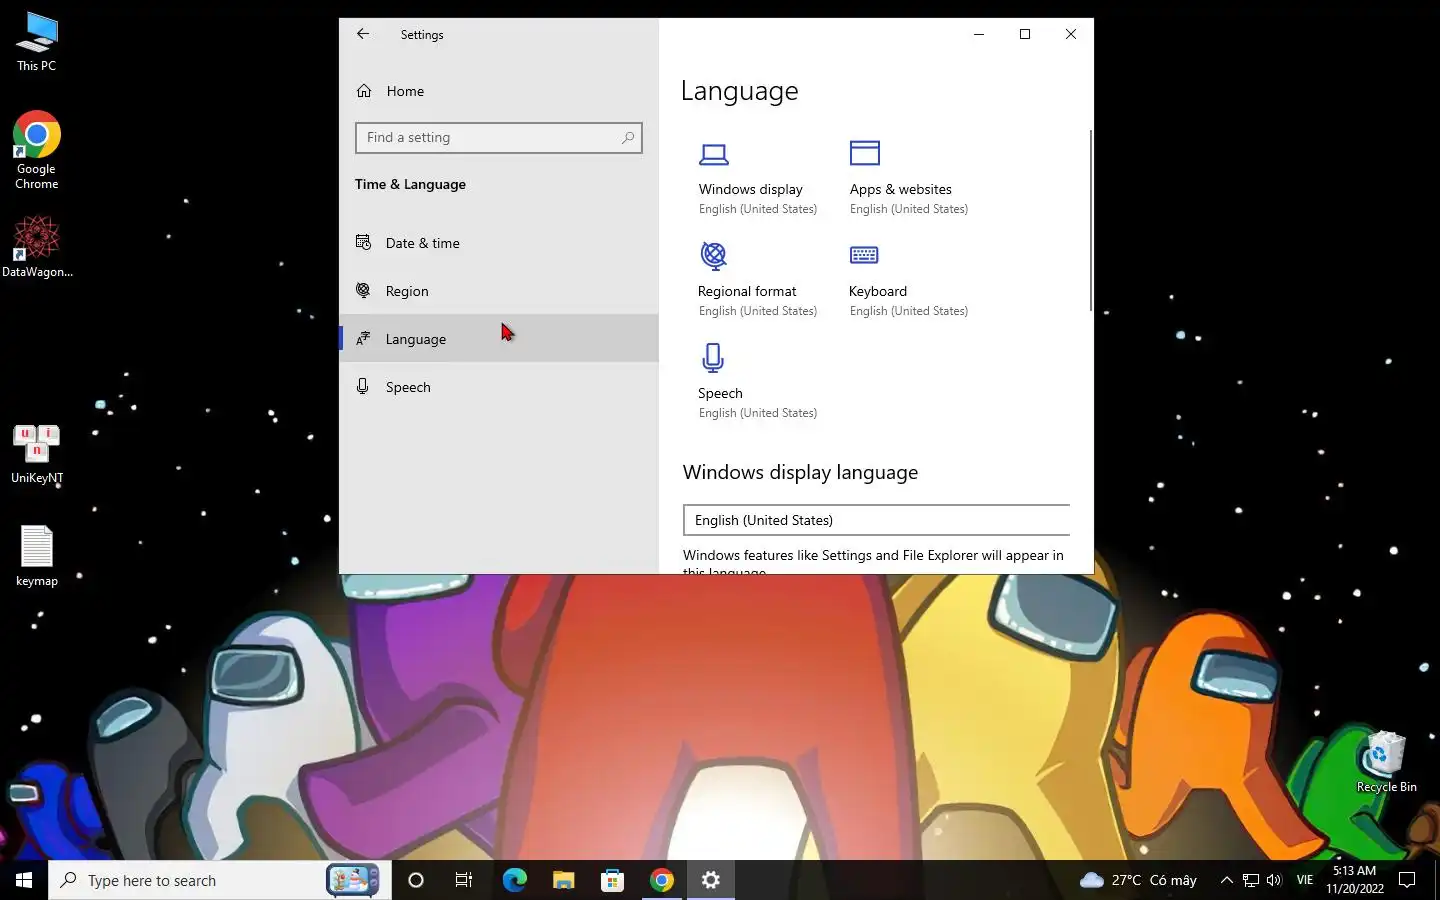
Task: Minimize the Settings window
Action: (x=979, y=34)
